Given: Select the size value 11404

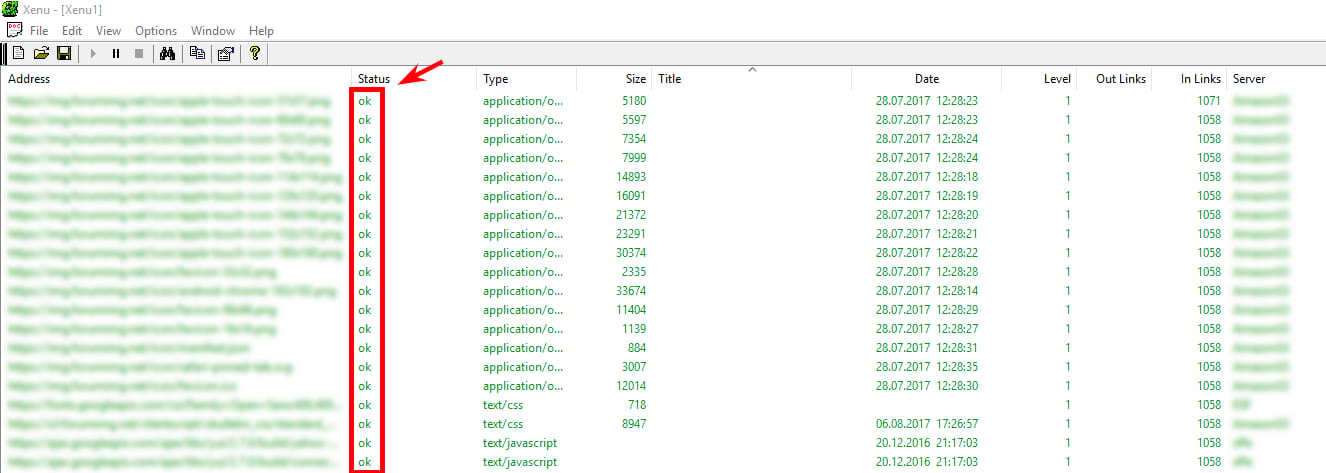Looking at the screenshot, I should [630, 310].
